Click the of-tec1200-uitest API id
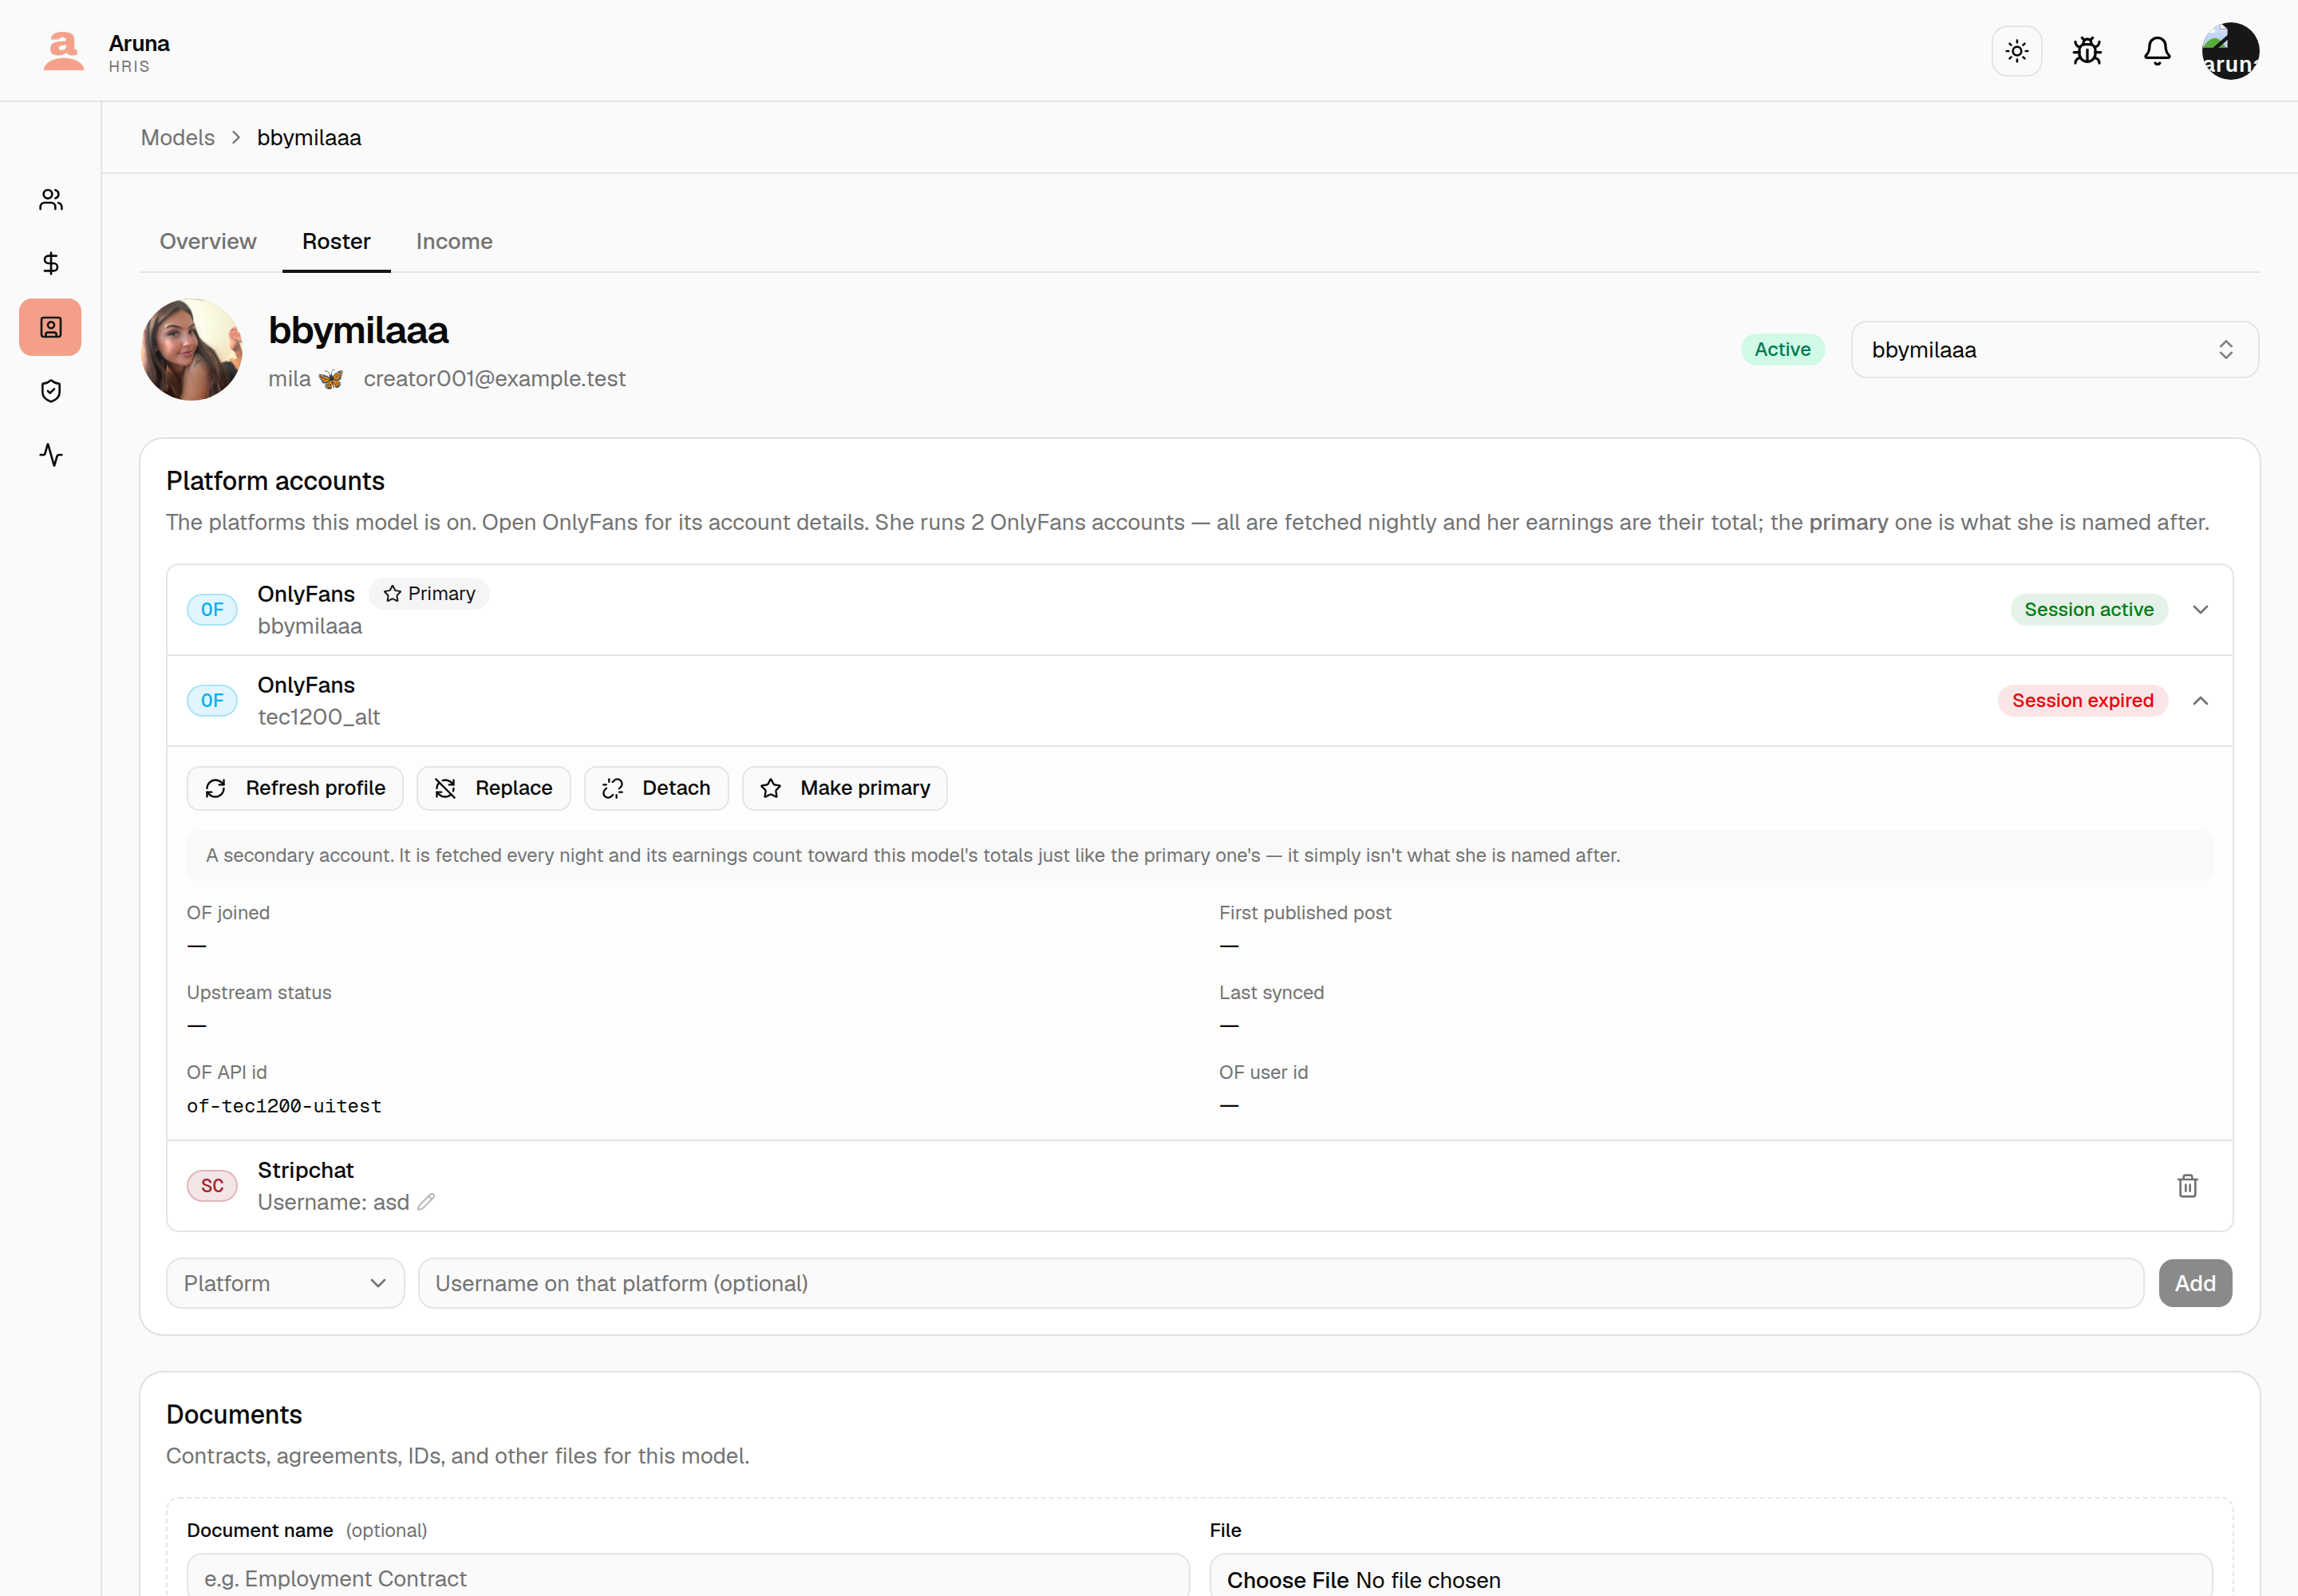Screen dimensions: 2298x1596 point(284,1106)
